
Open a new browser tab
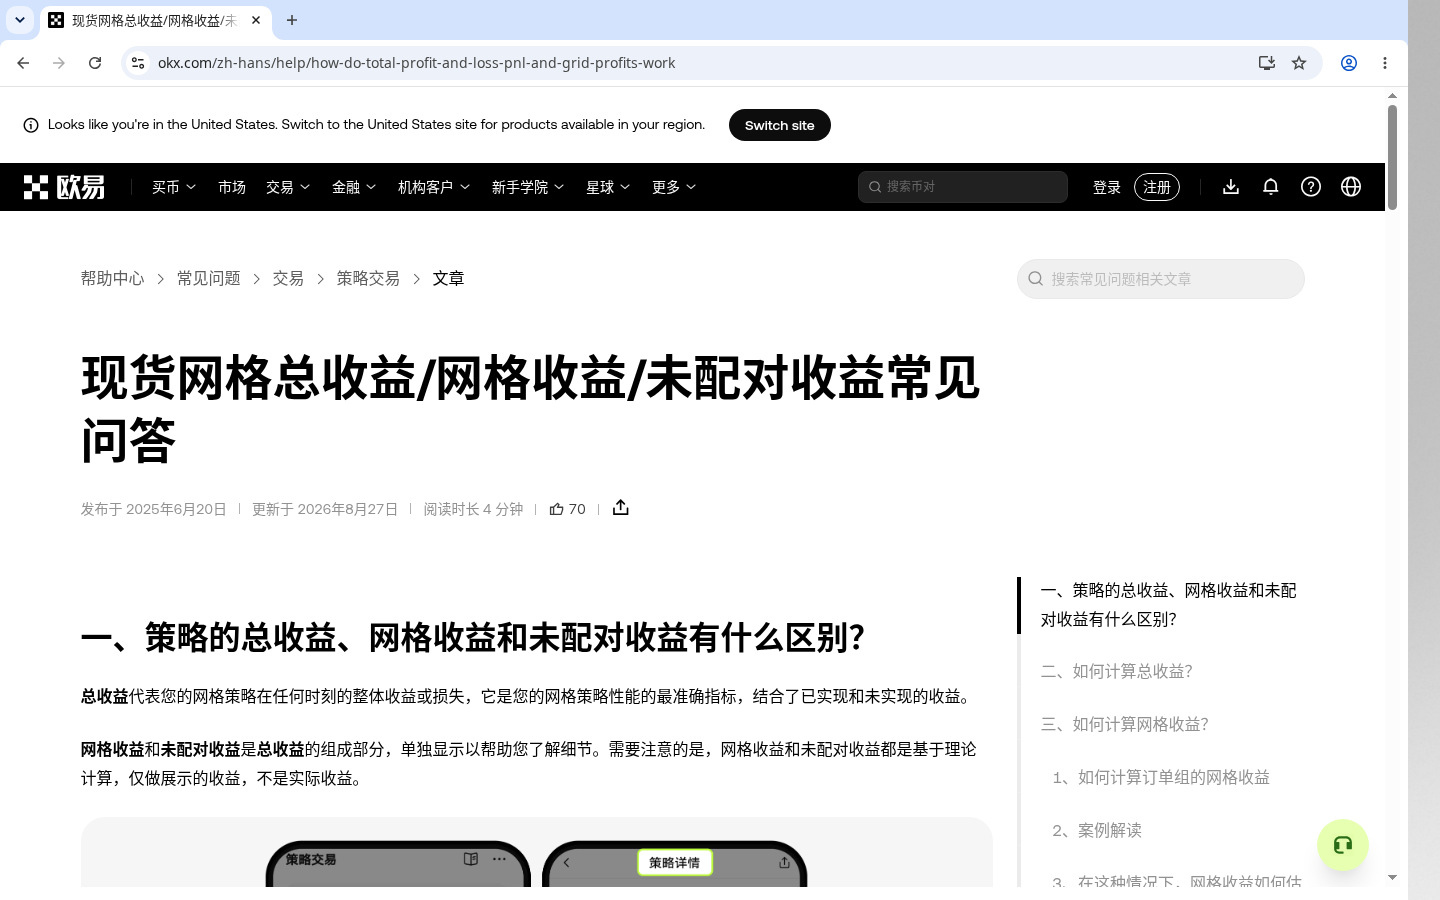(292, 20)
